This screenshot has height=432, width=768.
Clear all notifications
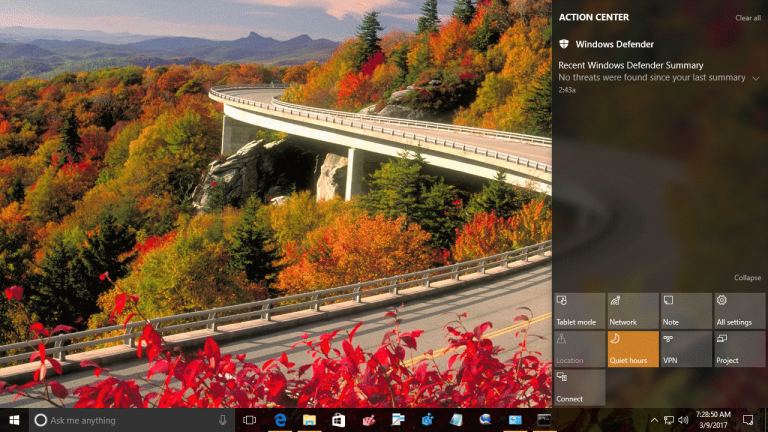(x=747, y=18)
